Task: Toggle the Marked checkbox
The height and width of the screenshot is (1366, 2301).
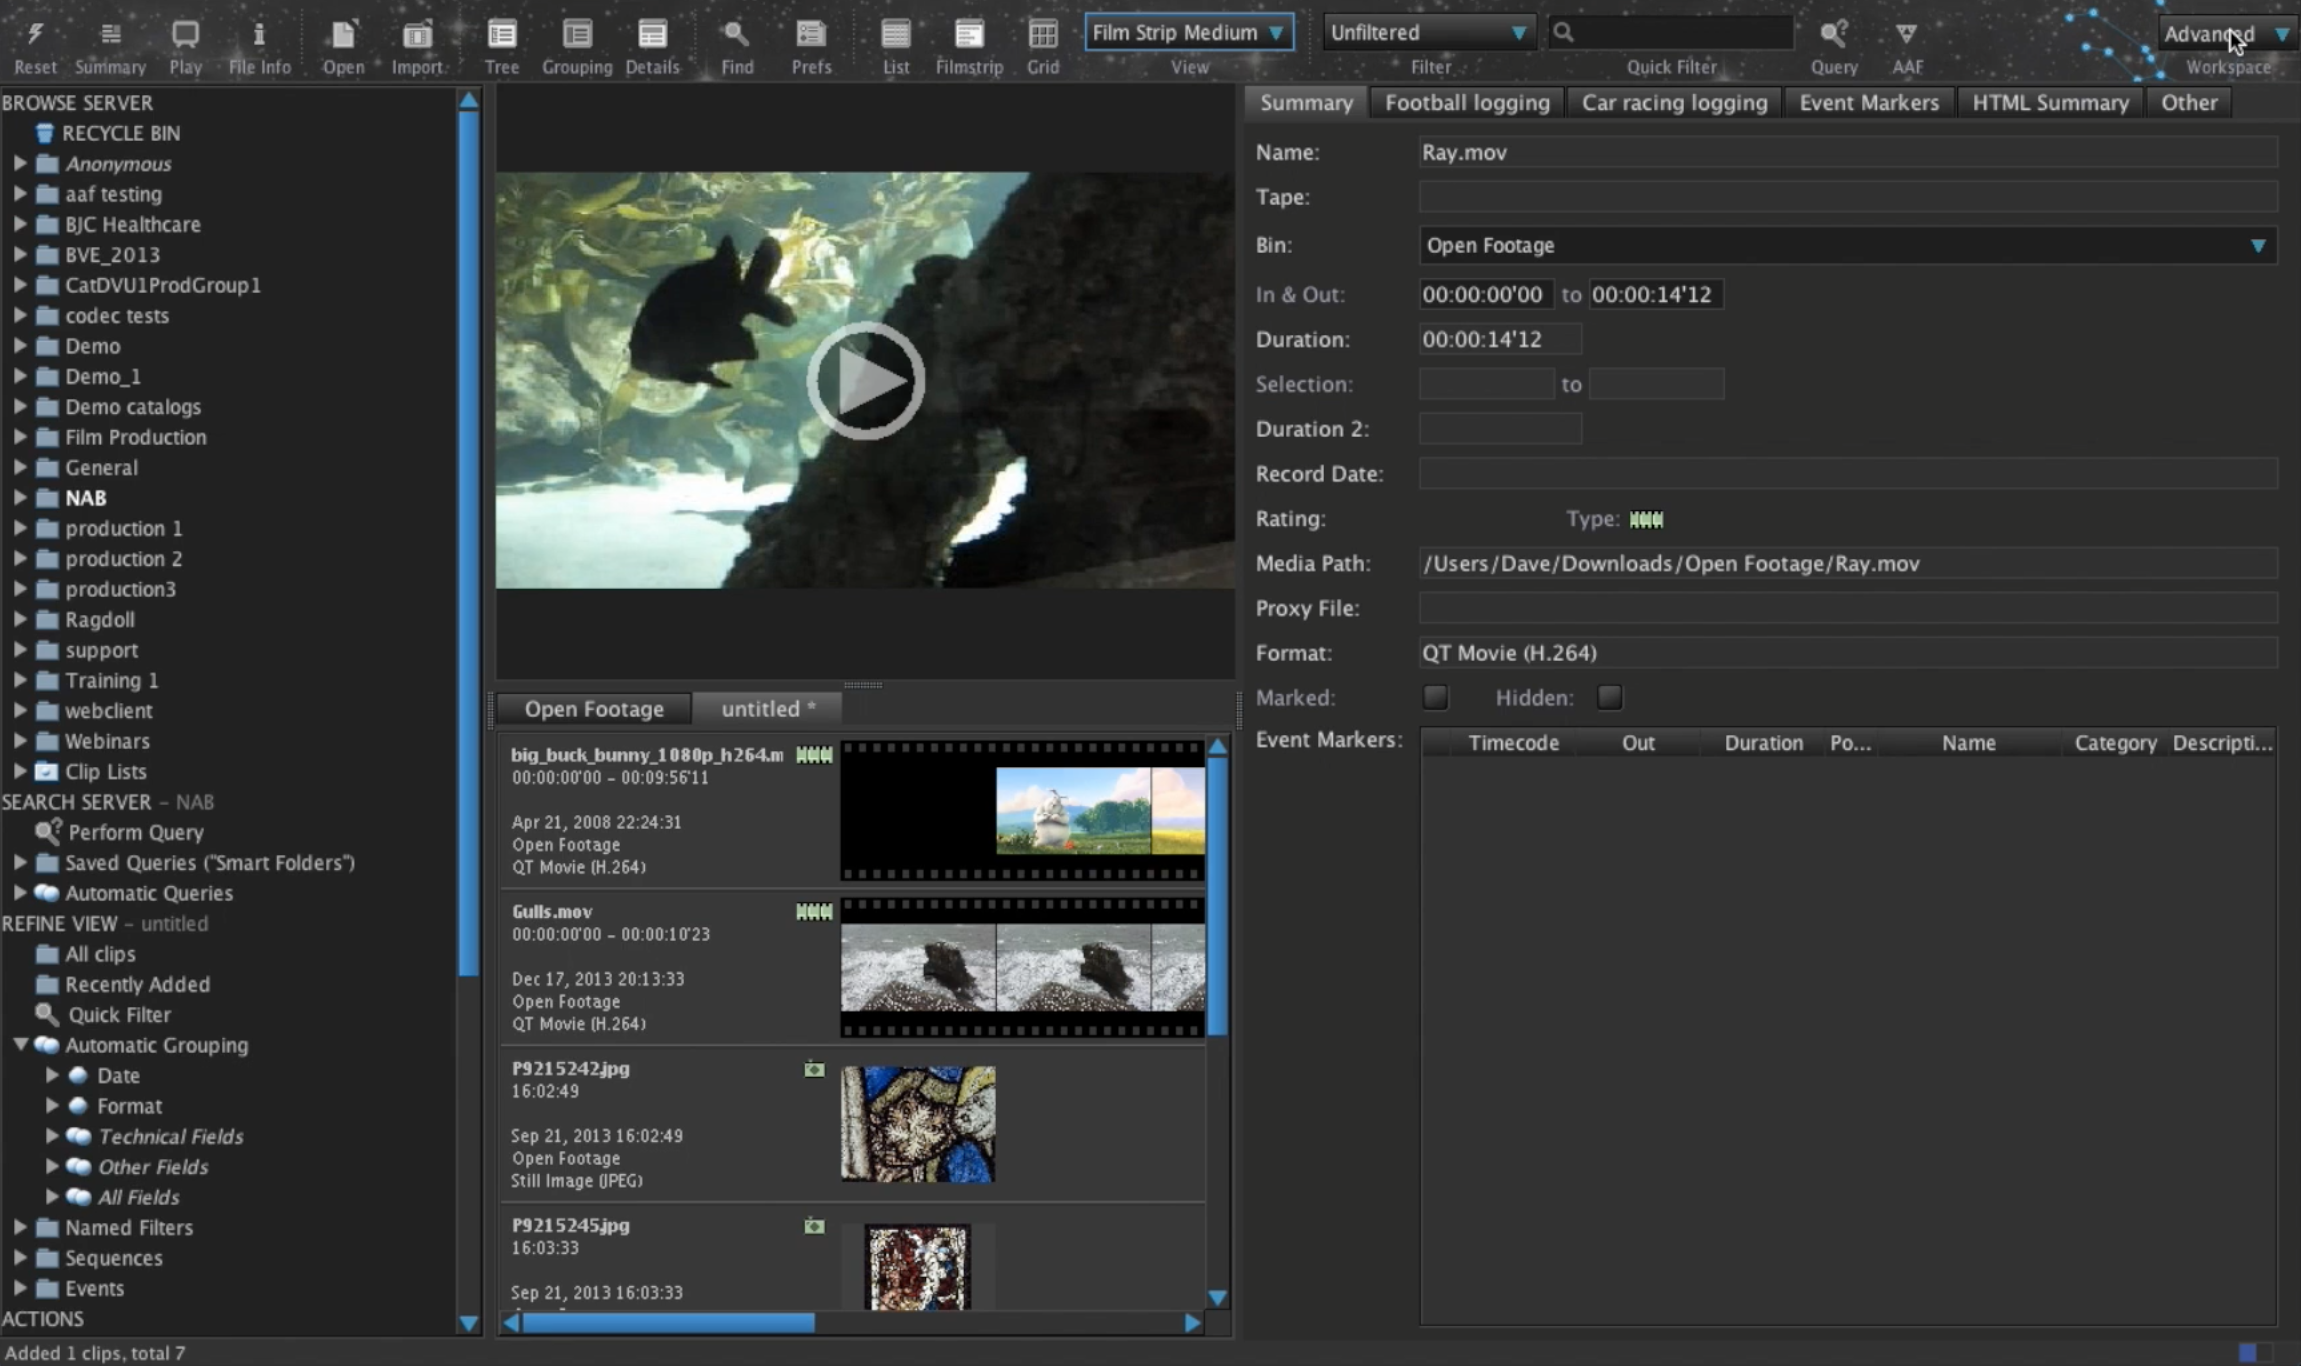Action: point(1435,697)
